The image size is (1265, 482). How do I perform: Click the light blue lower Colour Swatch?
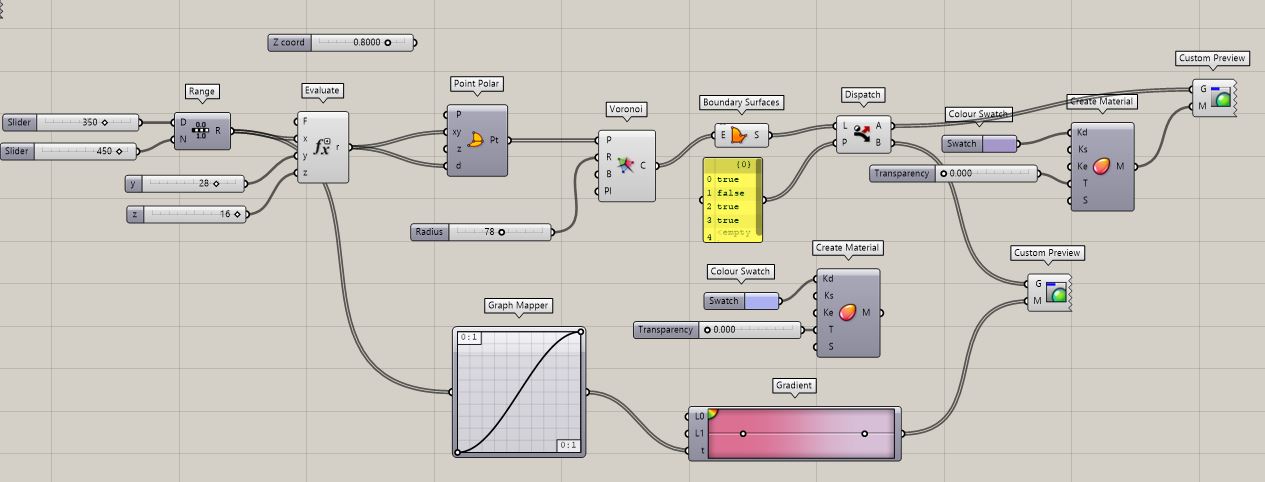coord(761,301)
